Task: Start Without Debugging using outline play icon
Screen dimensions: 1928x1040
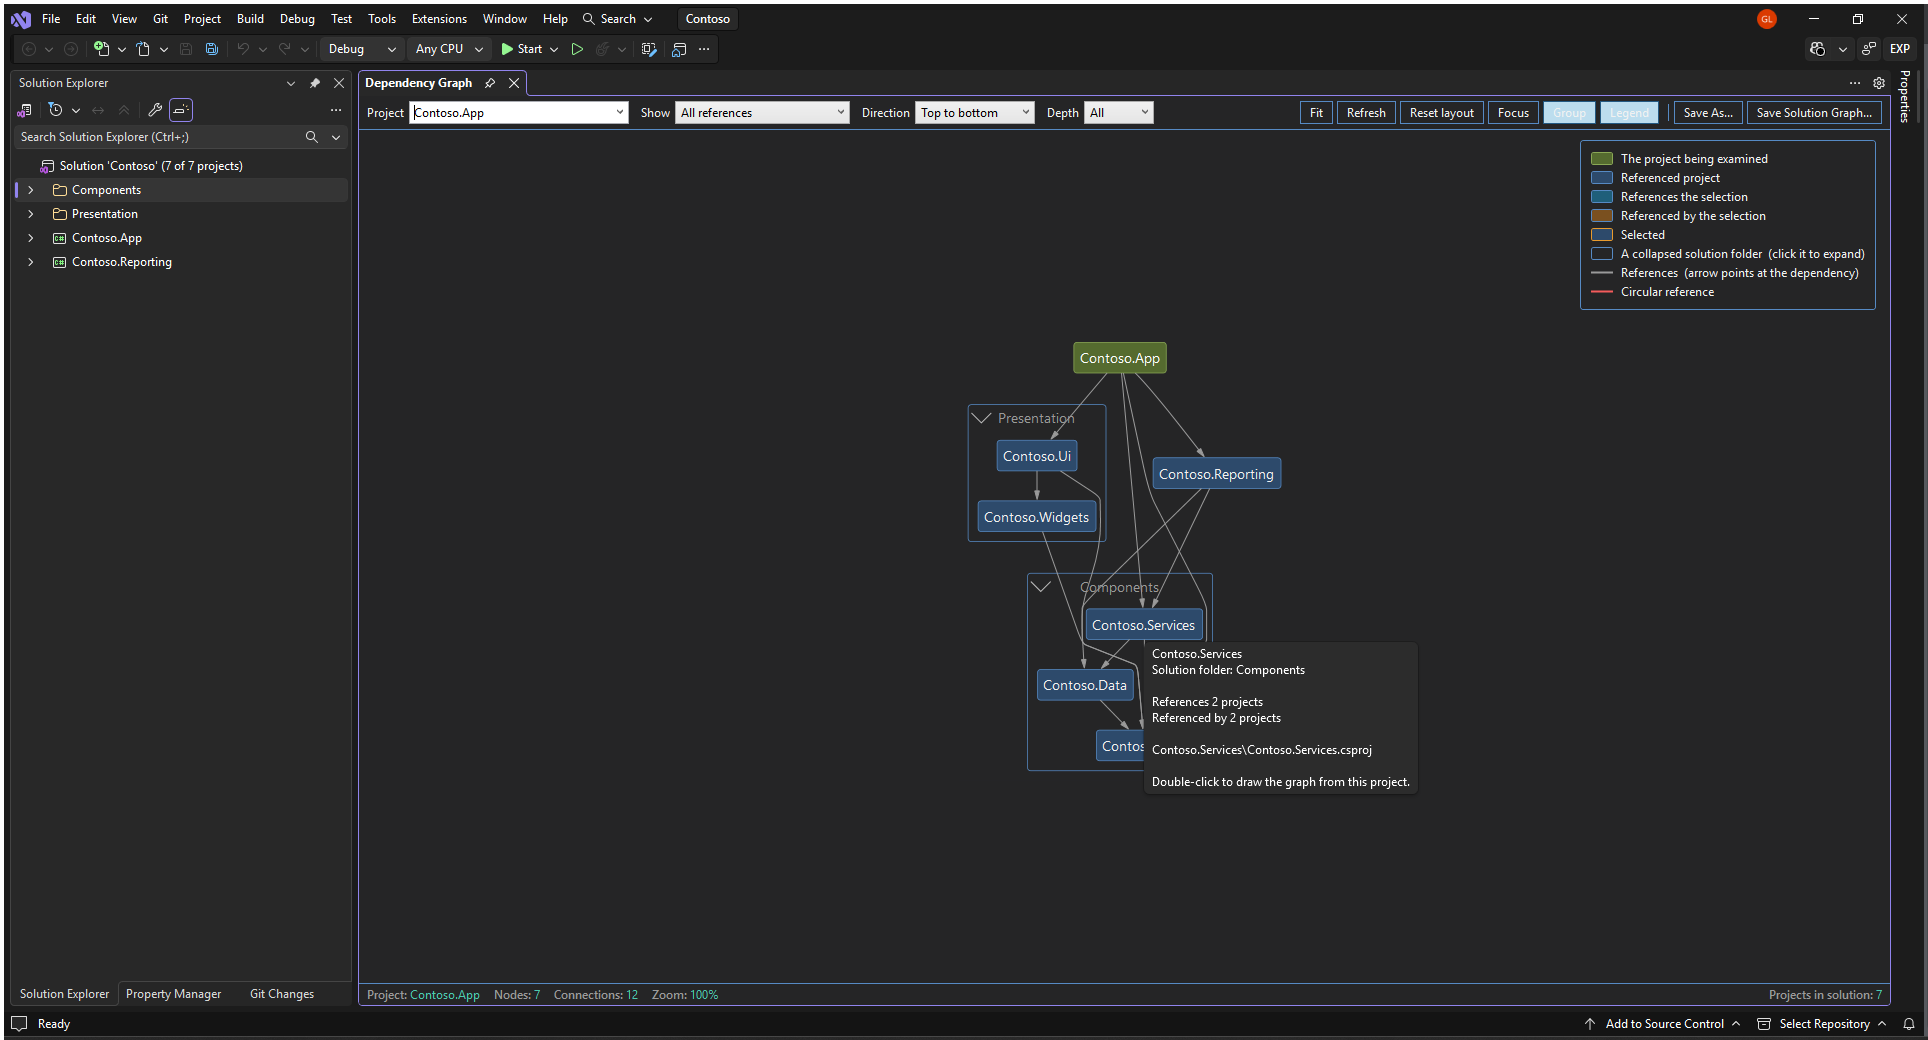Action: (577, 49)
